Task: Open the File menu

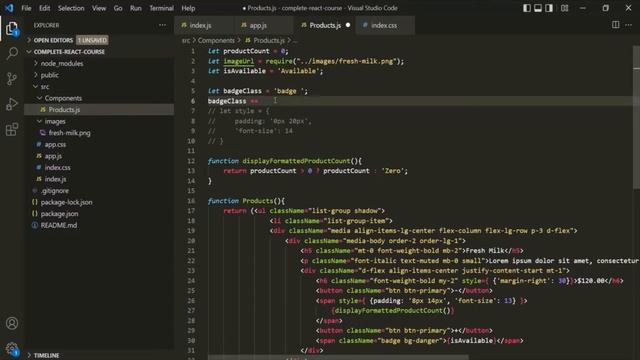Action: tap(26, 8)
